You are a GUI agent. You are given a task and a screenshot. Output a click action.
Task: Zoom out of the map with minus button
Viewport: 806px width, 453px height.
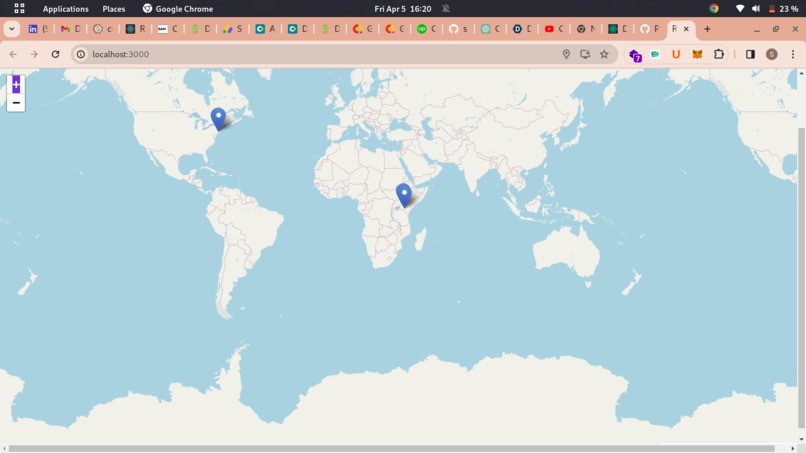point(16,103)
